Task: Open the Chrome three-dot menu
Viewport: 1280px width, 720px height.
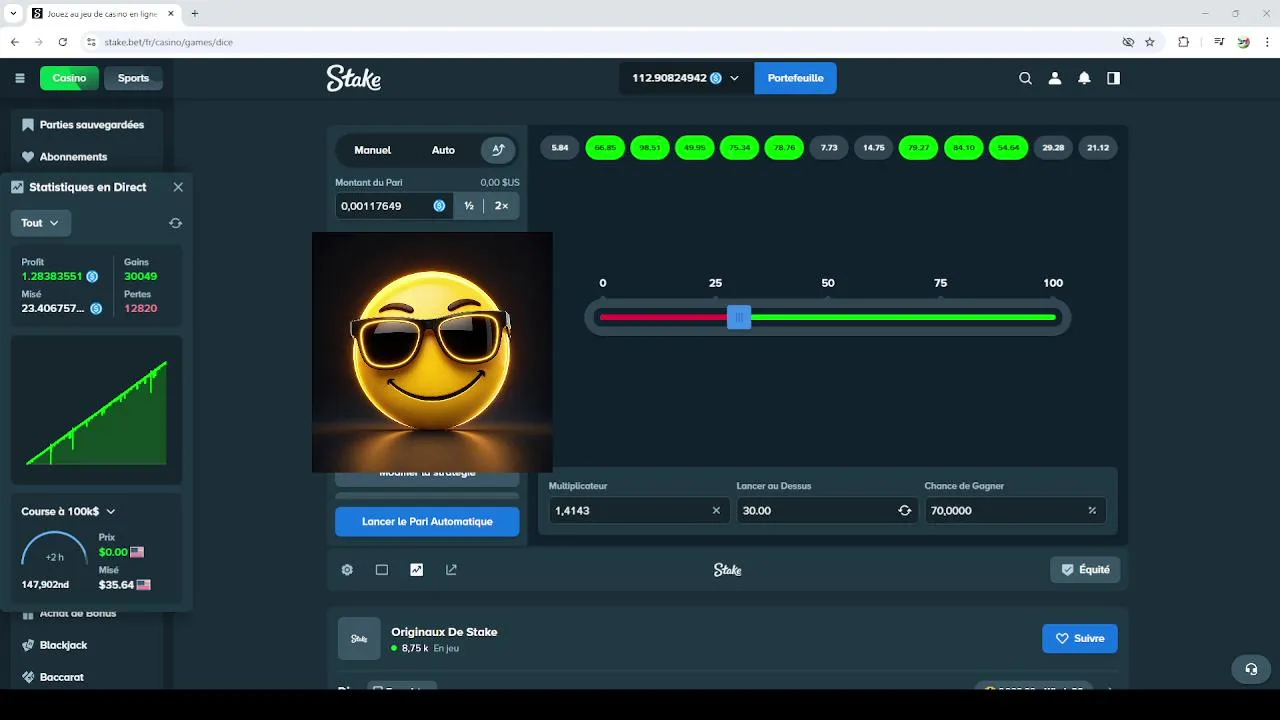Action: coord(1268,42)
